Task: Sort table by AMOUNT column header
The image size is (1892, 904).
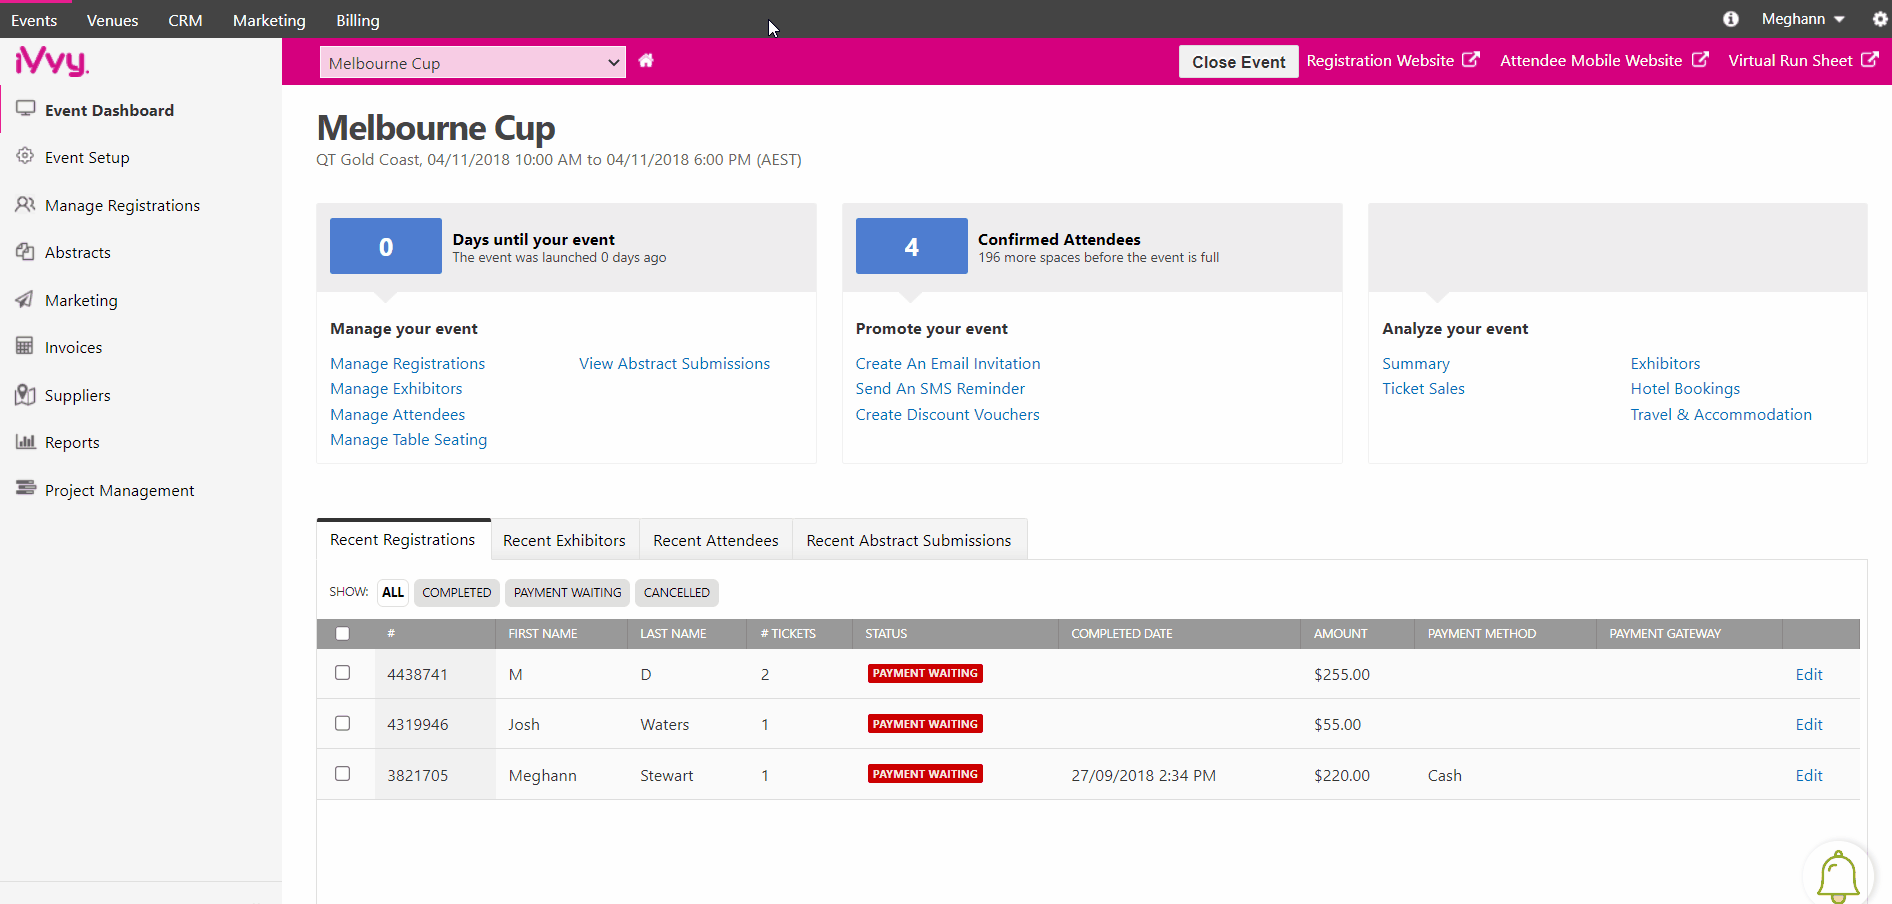Action: (1340, 633)
